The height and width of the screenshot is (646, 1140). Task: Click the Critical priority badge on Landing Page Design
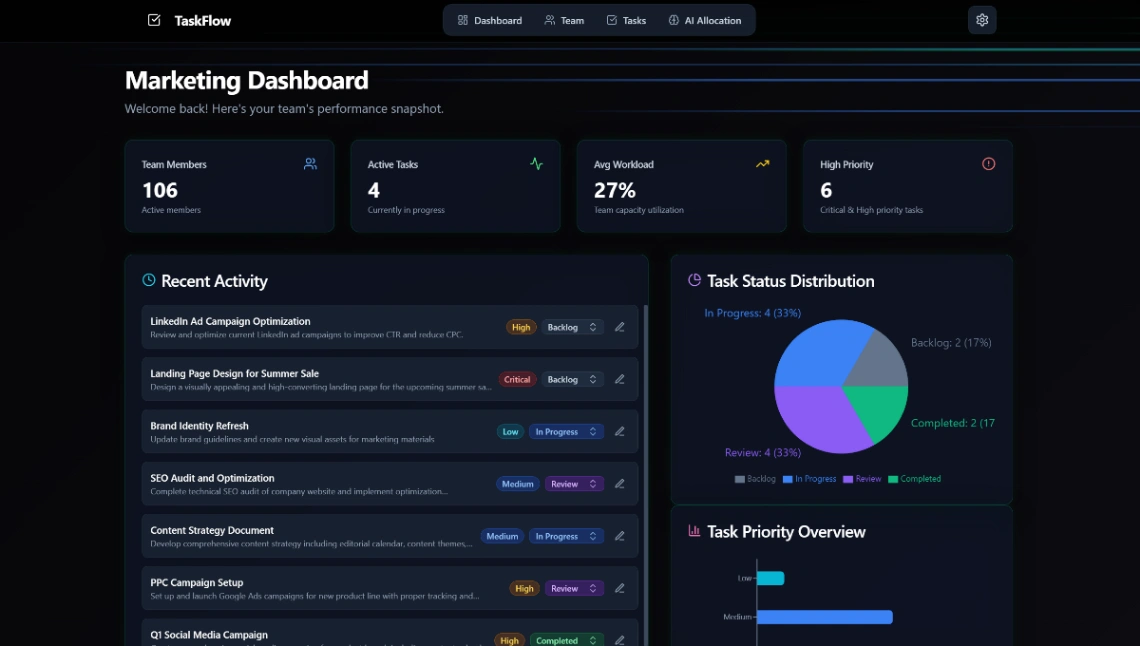(x=517, y=379)
